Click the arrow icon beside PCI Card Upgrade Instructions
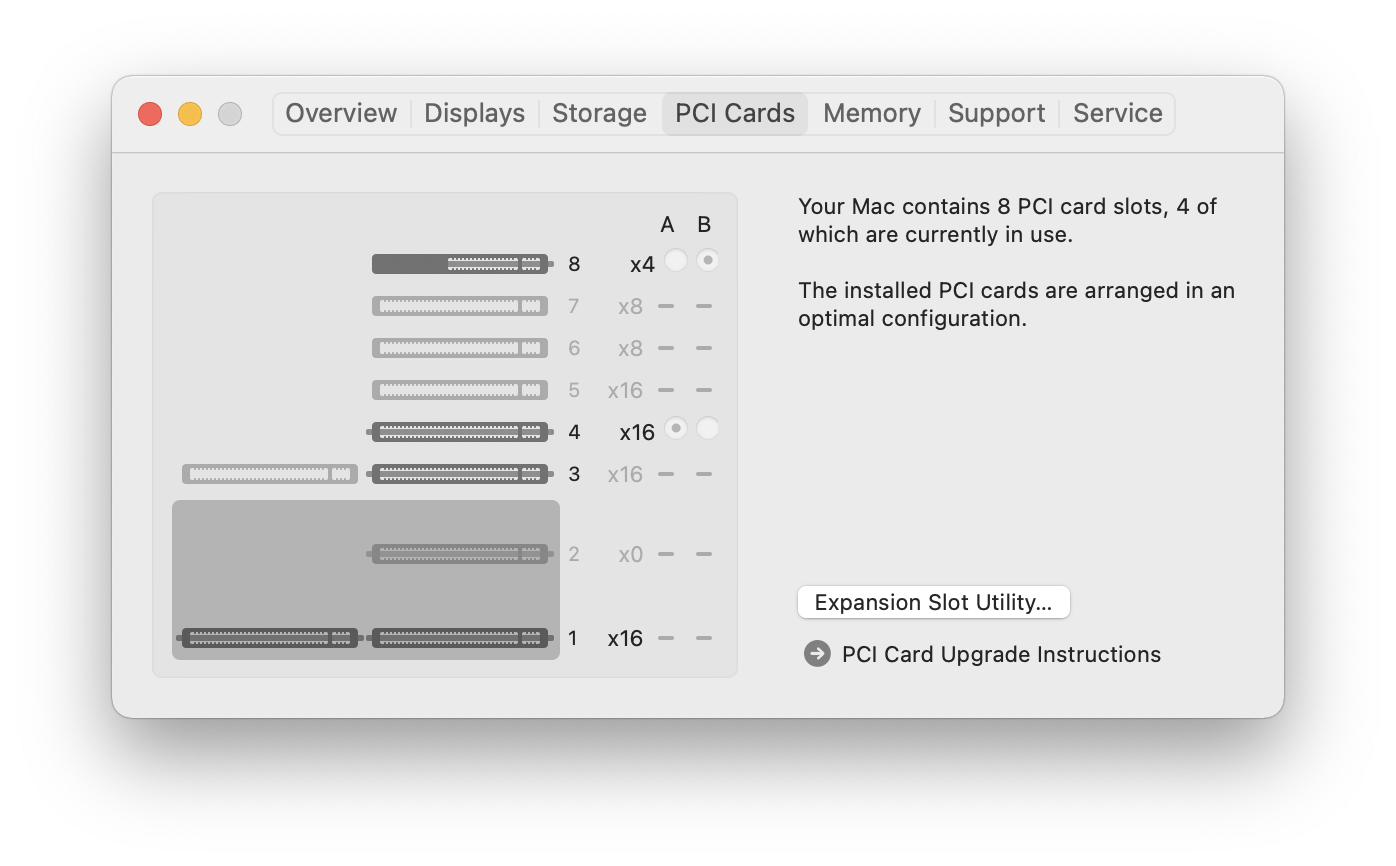 (817, 654)
